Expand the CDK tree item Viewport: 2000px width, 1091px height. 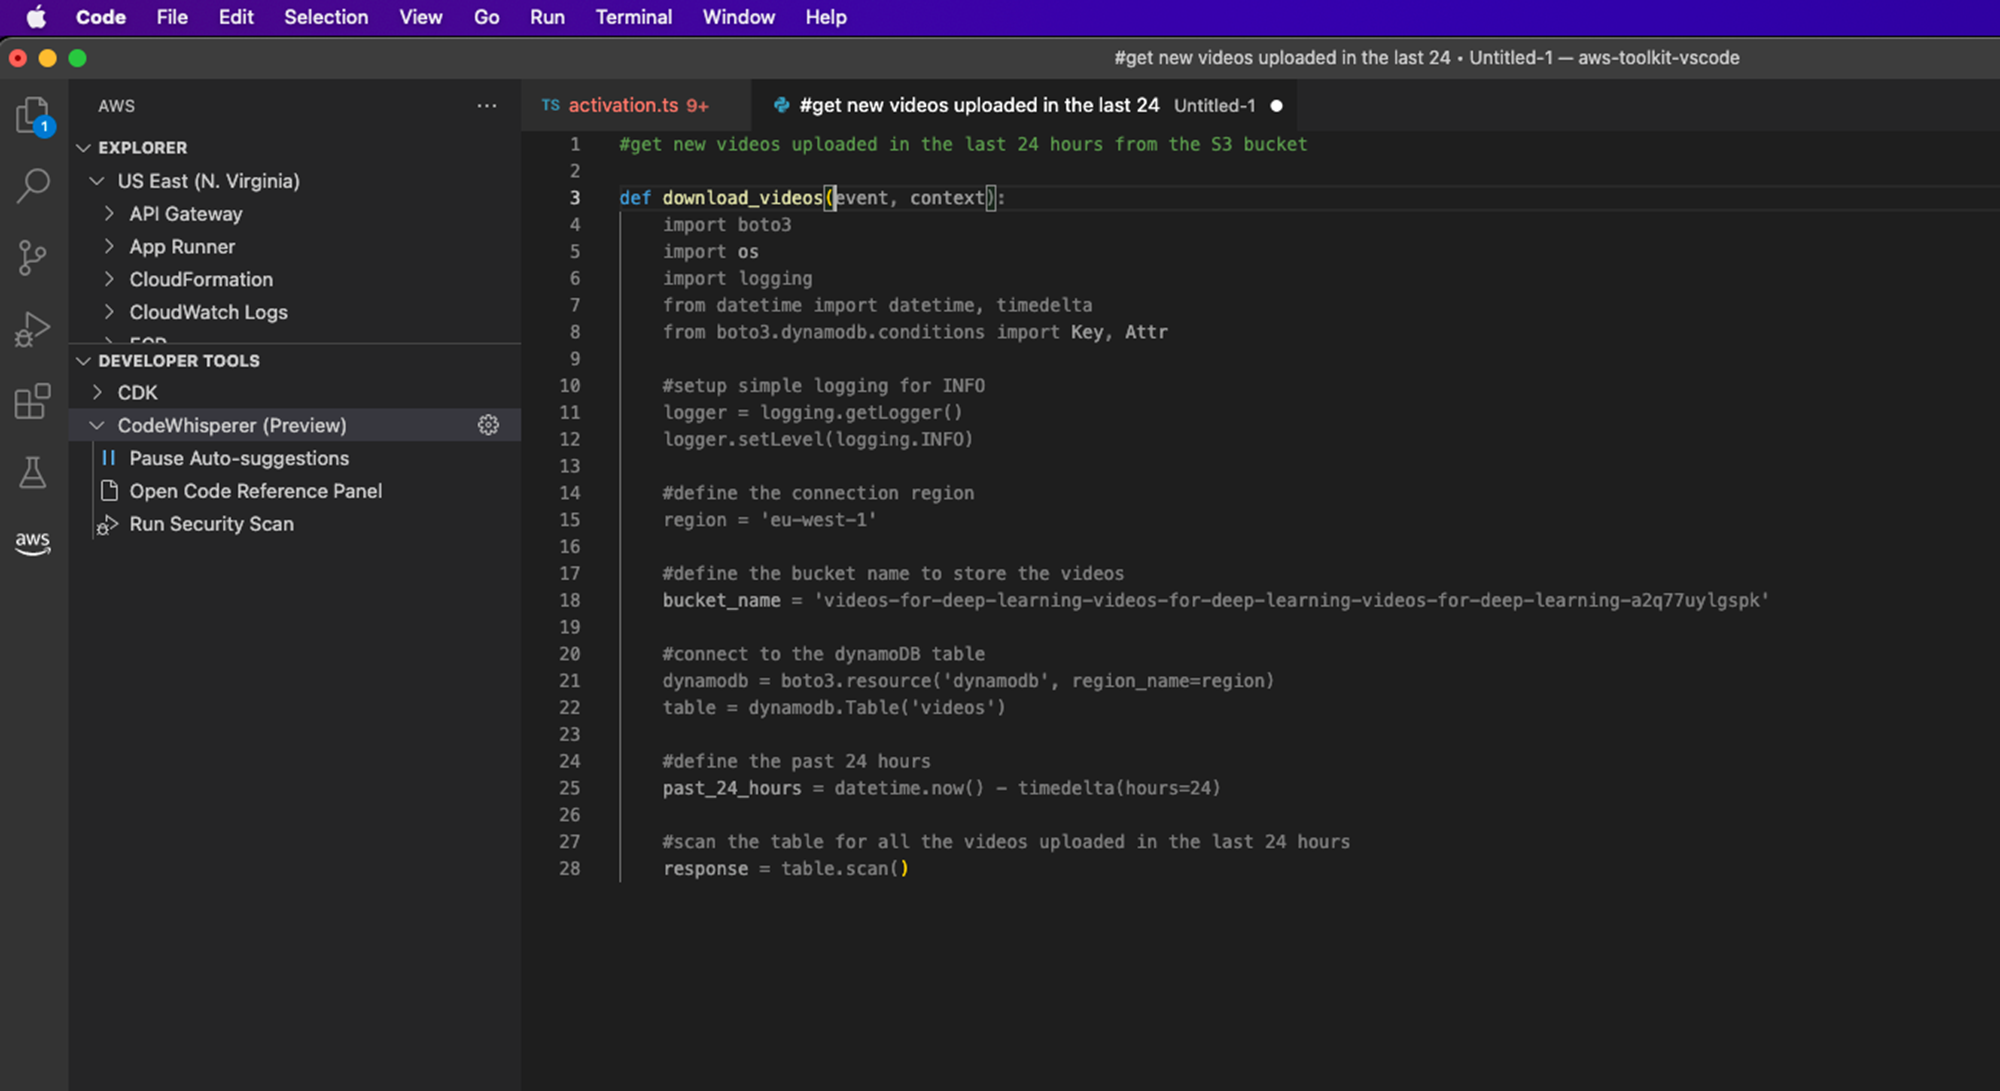(110, 392)
